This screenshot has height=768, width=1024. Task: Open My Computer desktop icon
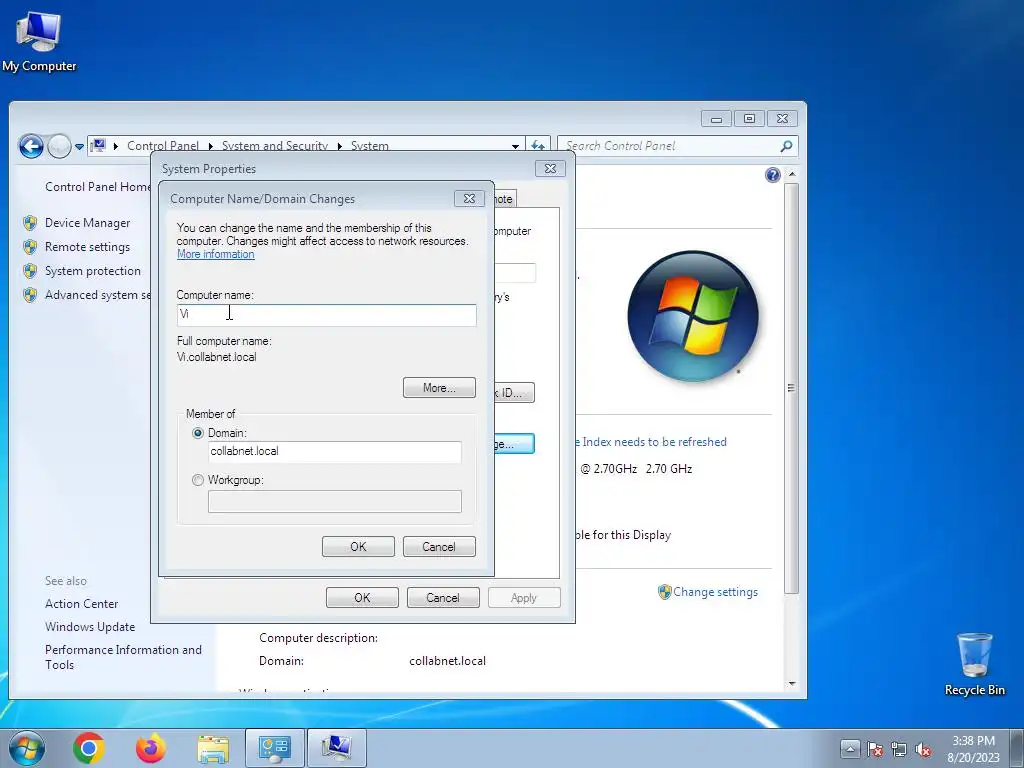[x=39, y=41]
